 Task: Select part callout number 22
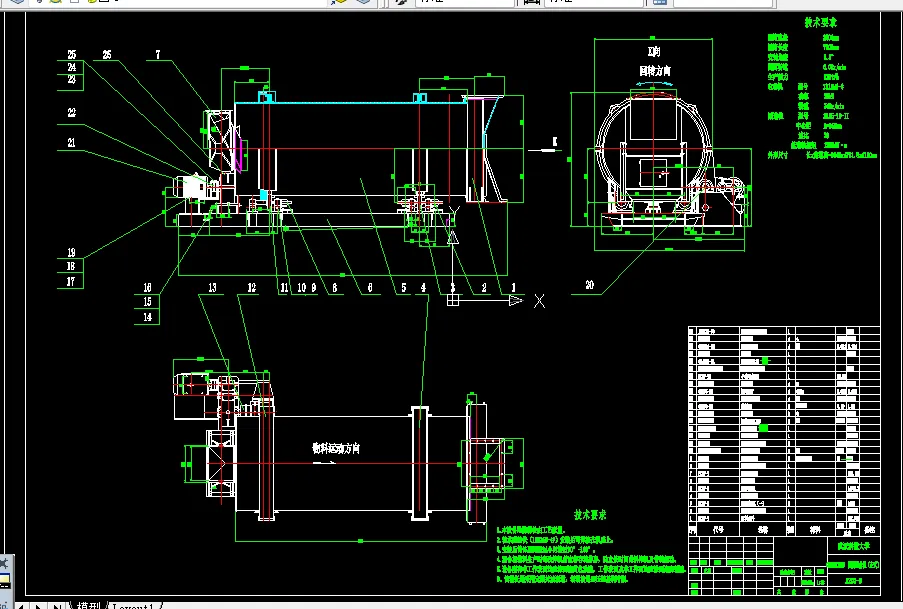[x=71, y=112]
